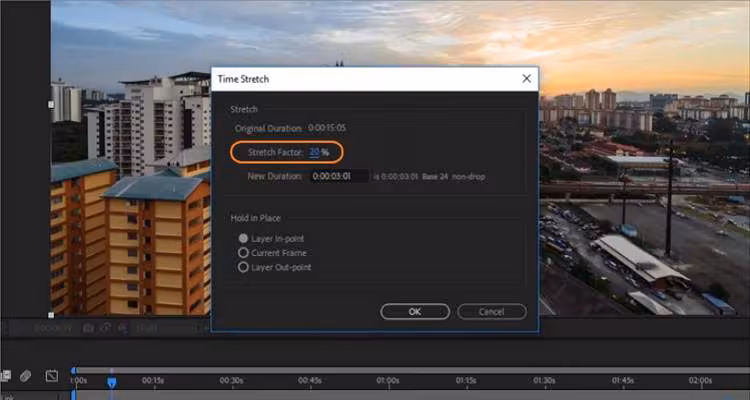
Task: Click the viewer current timecode display
Action: coord(53,328)
